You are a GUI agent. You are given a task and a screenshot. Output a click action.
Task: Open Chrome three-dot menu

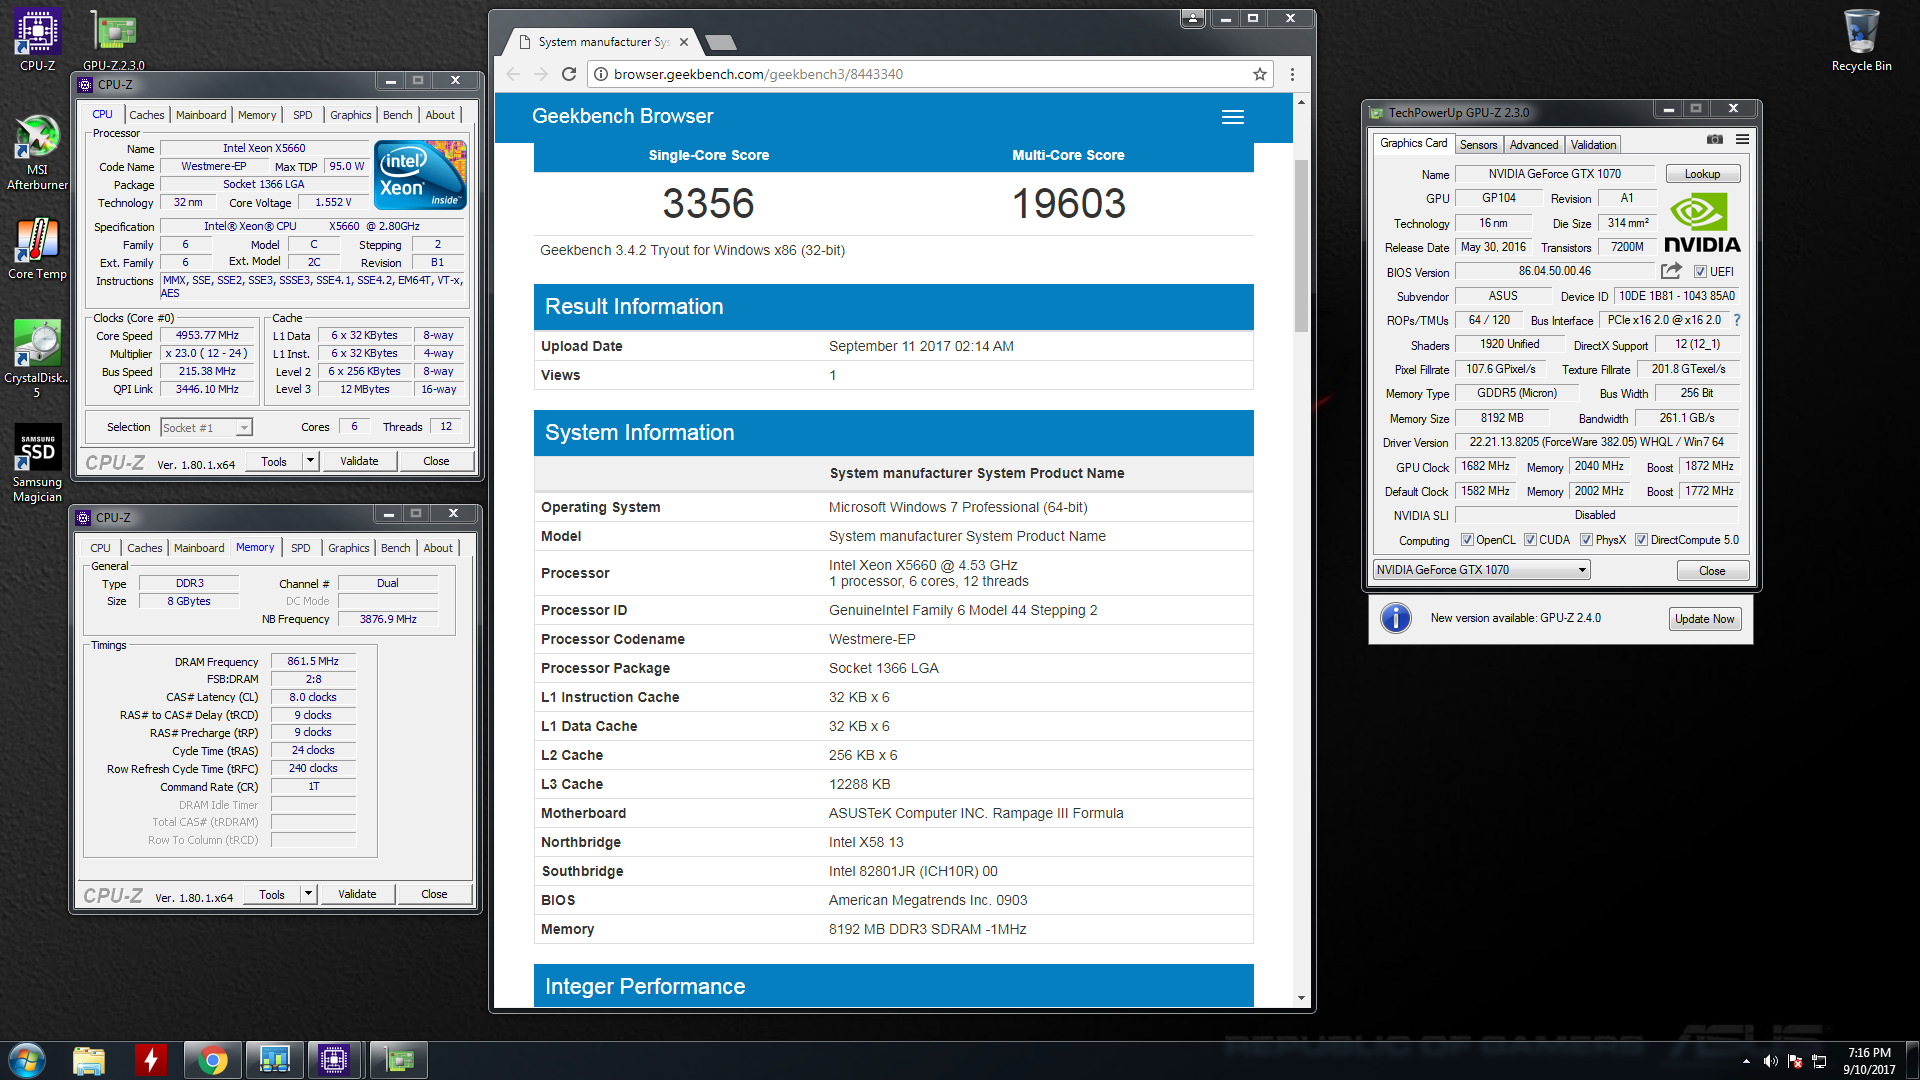pos(1292,74)
